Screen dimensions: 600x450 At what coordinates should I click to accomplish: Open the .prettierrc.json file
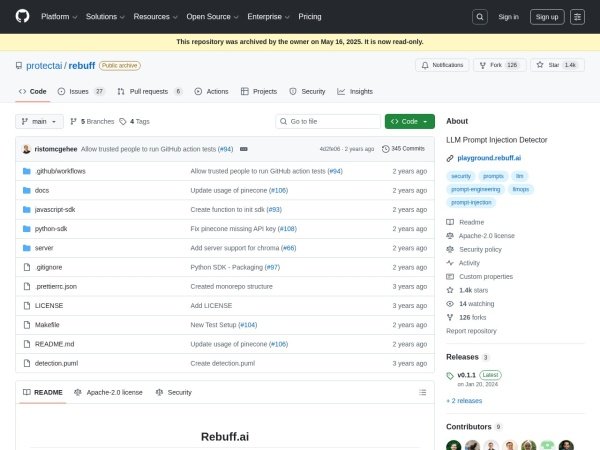click(56, 287)
